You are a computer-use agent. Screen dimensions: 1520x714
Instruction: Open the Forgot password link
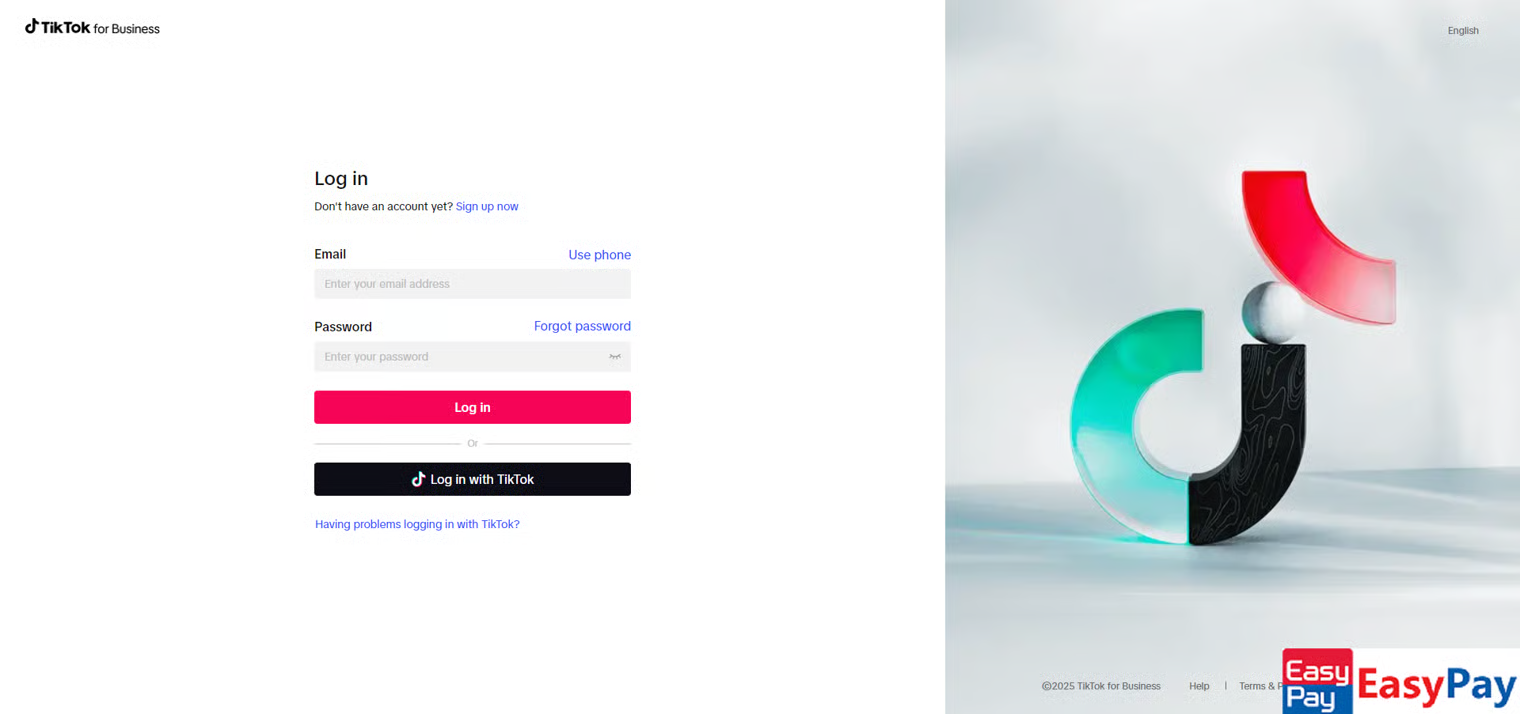tap(582, 326)
